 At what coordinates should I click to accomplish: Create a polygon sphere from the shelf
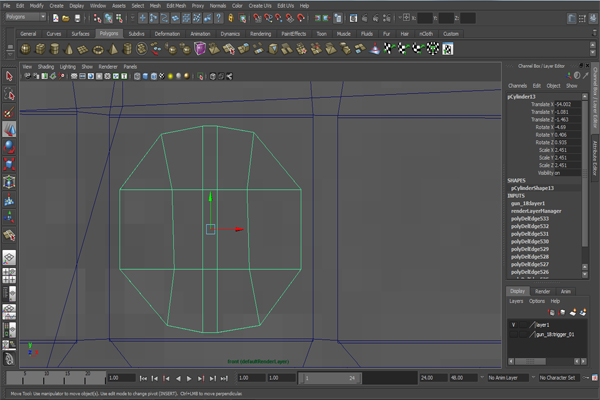click(25, 49)
